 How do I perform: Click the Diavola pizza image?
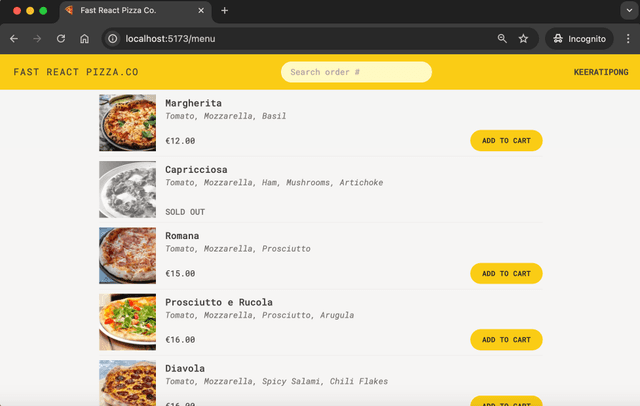click(x=127, y=383)
